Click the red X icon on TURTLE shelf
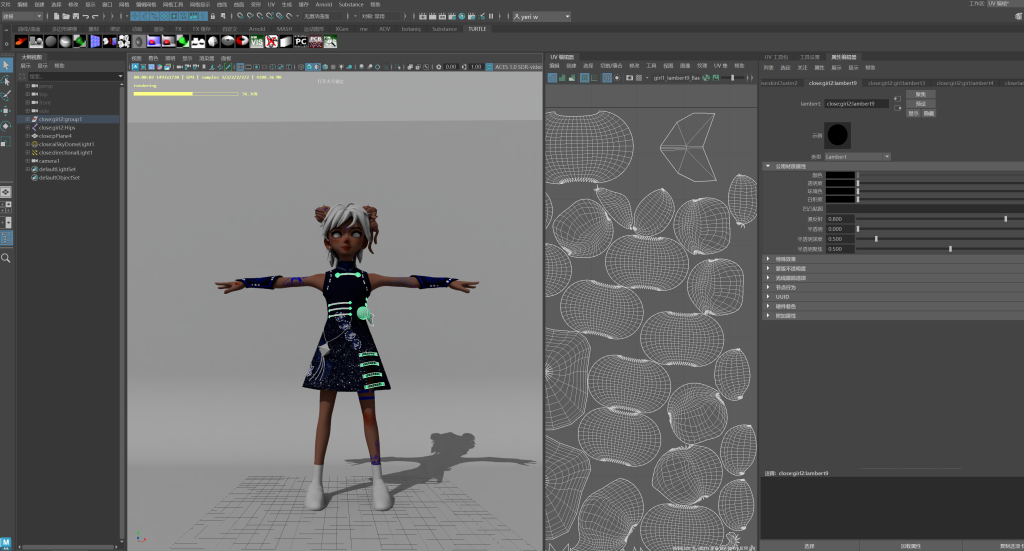The width and height of the screenshot is (1024, 551). 272,41
